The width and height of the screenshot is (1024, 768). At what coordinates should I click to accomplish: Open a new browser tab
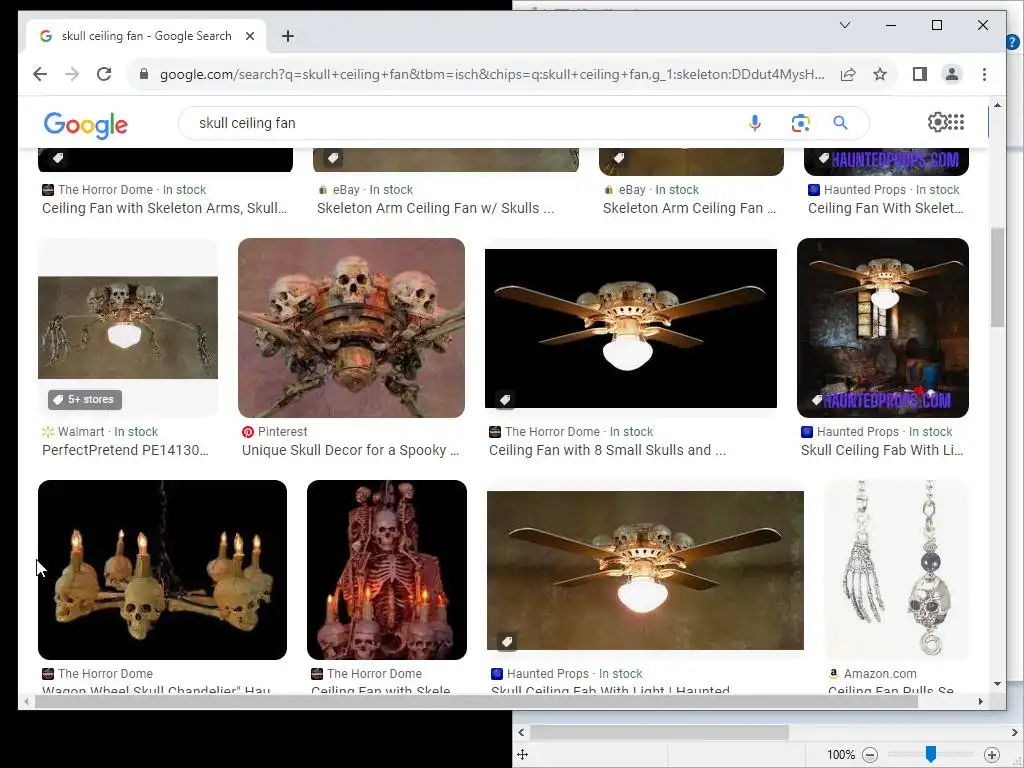point(288,36)
